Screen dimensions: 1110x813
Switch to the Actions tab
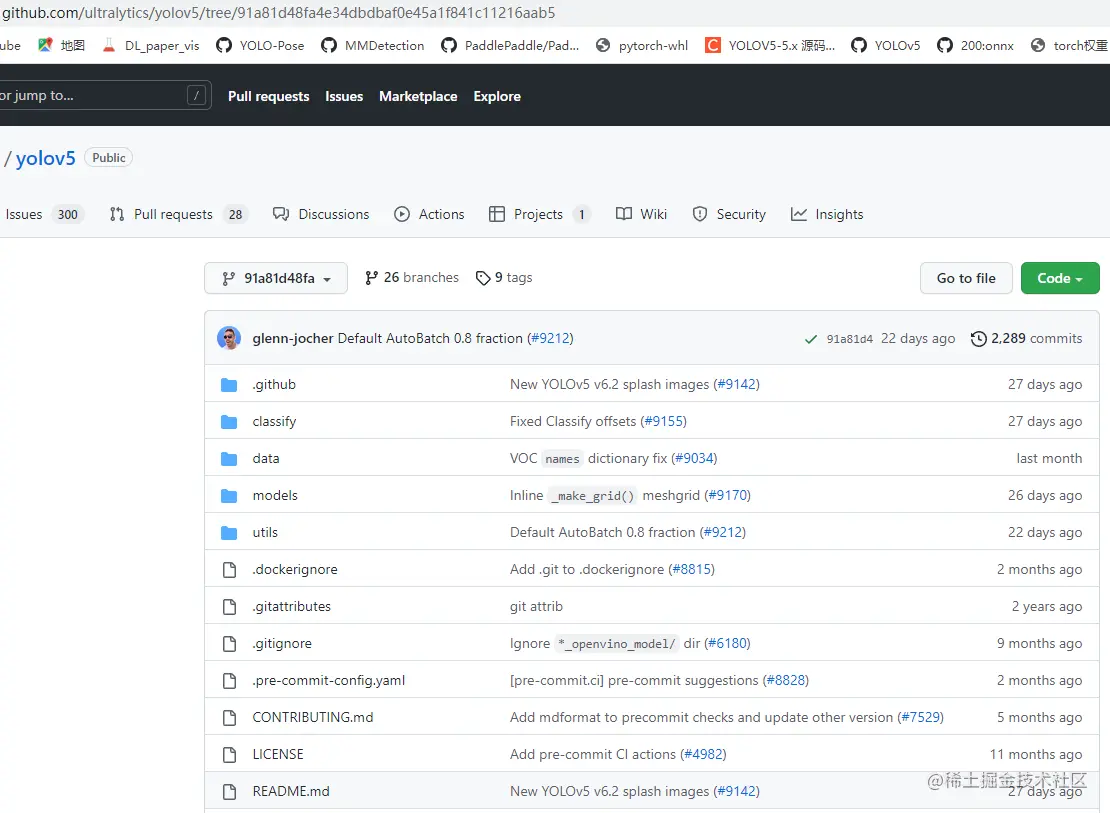429,214
